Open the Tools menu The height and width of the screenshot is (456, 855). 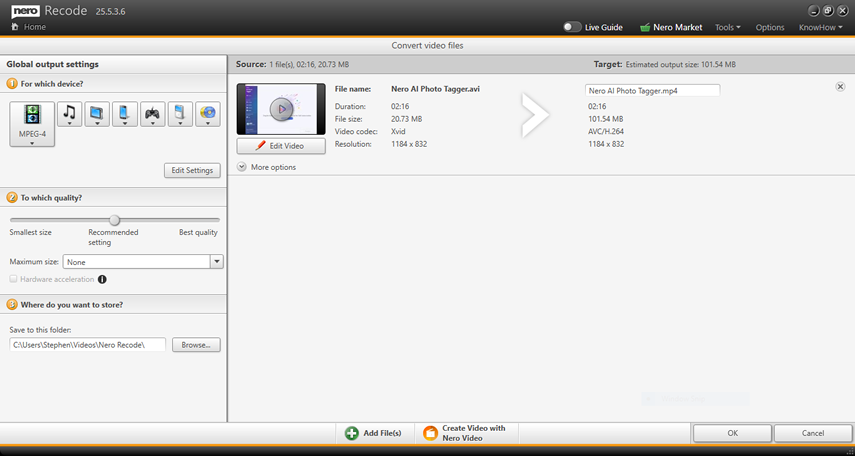coord(728,27)
